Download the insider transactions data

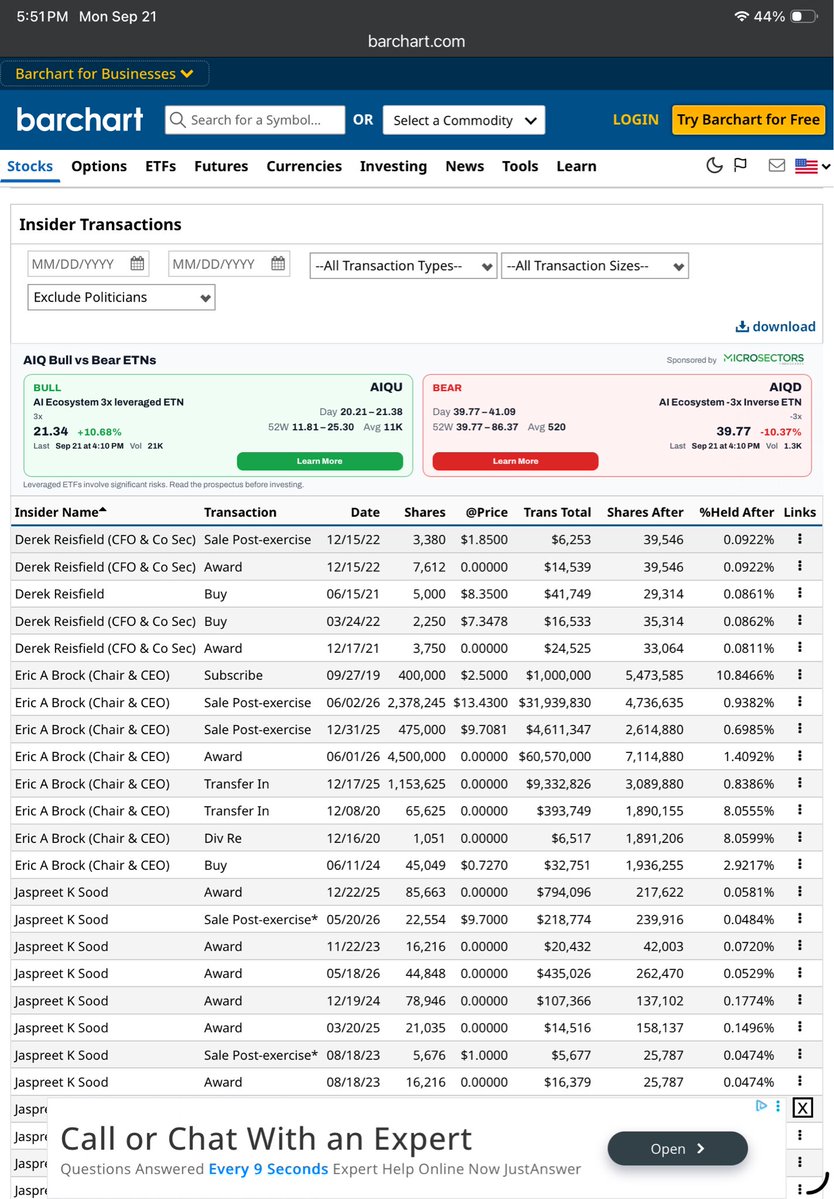coord(775,327)
